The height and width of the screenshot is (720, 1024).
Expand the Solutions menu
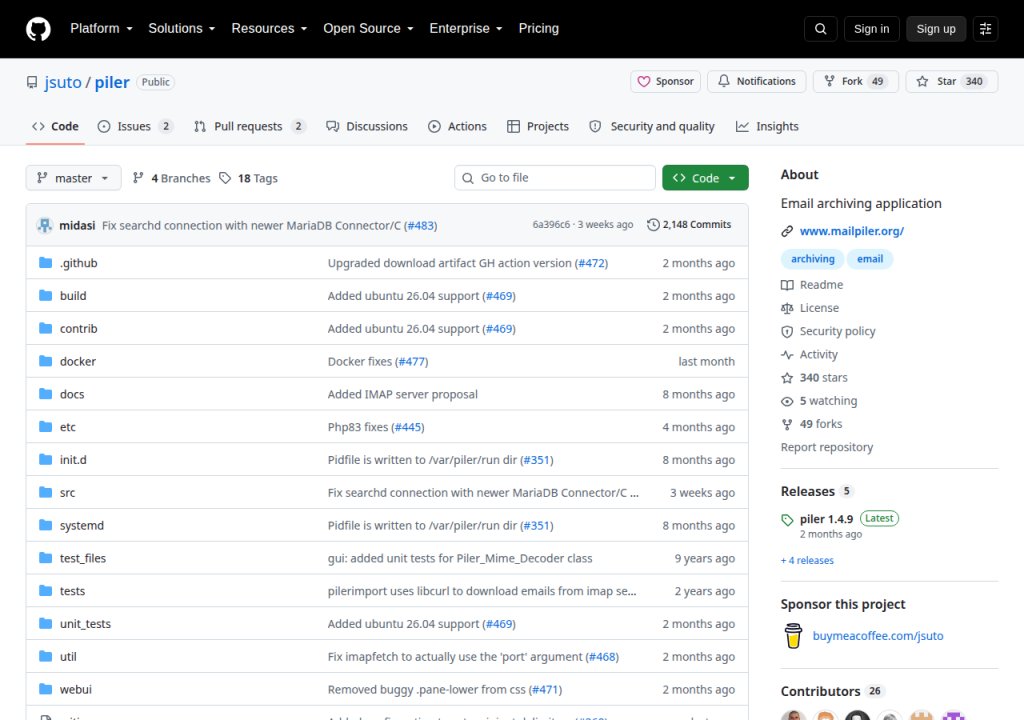[182, 28]
